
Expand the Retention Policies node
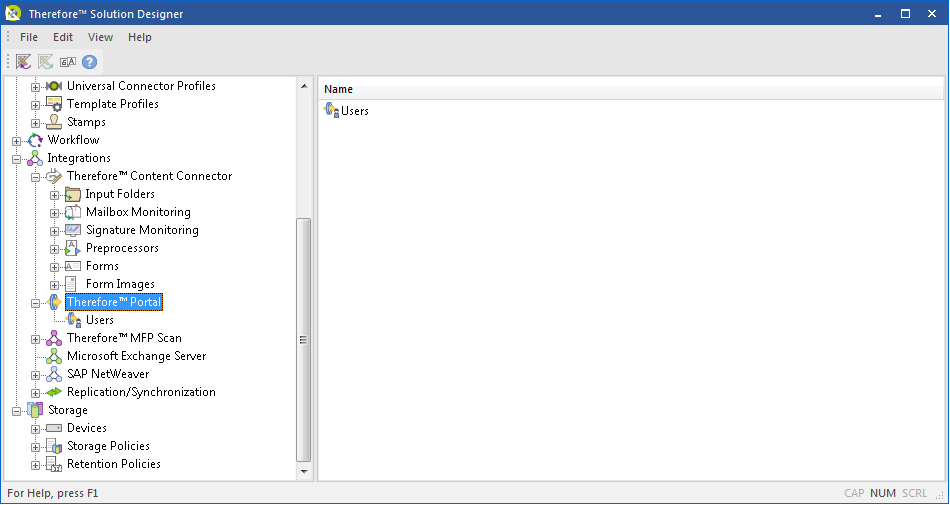point(35,466)
